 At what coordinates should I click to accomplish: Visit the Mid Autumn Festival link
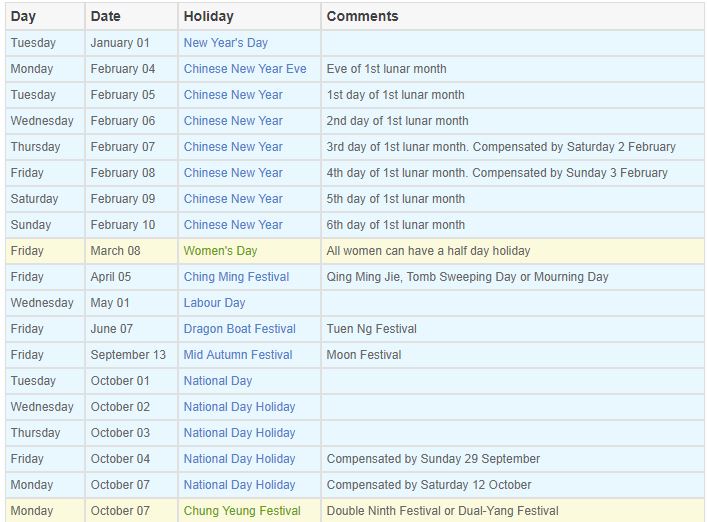(238, 355)
